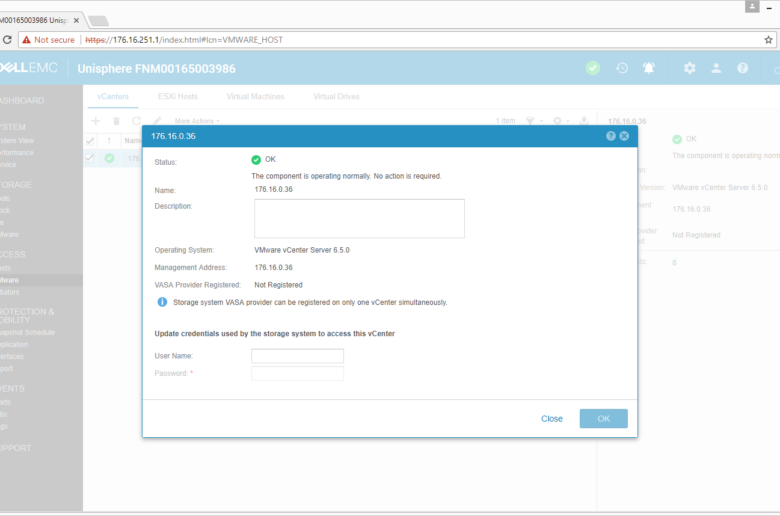780x516 pixels.
Task: Reload the page with browser reload button
Action: pos(7,40)
